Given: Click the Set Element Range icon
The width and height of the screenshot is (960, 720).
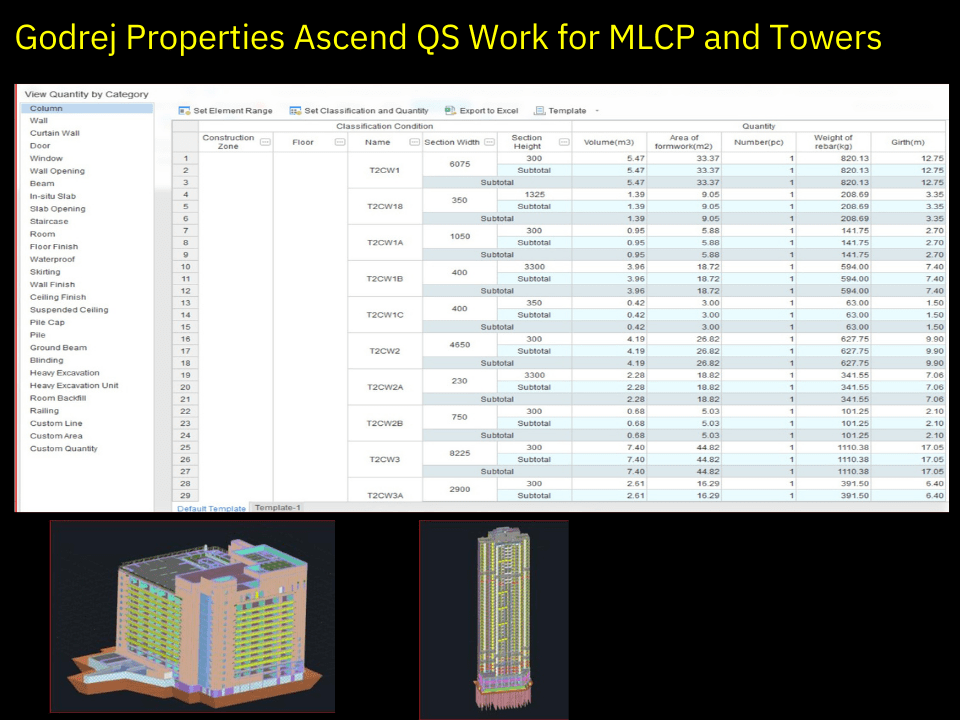Looking at the screenshot, I should 184,111.
